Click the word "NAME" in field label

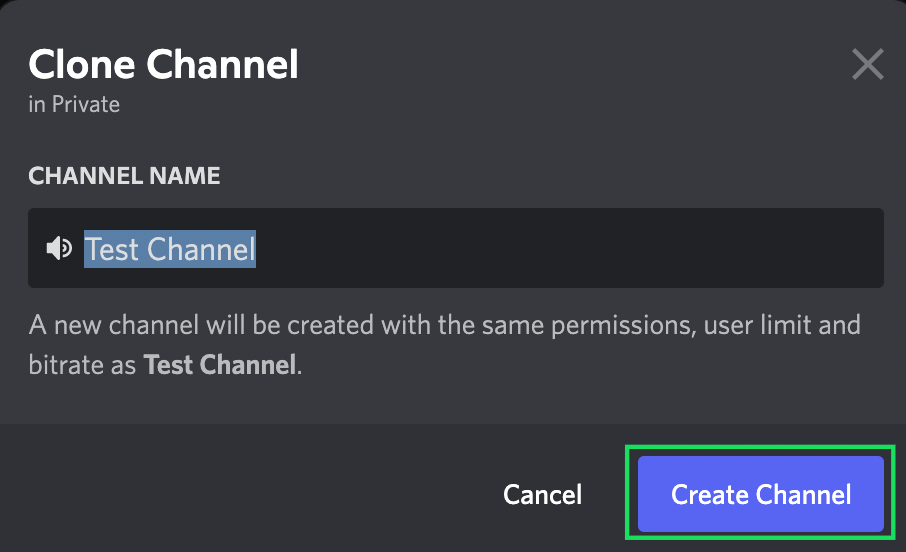tap(186, 176)
